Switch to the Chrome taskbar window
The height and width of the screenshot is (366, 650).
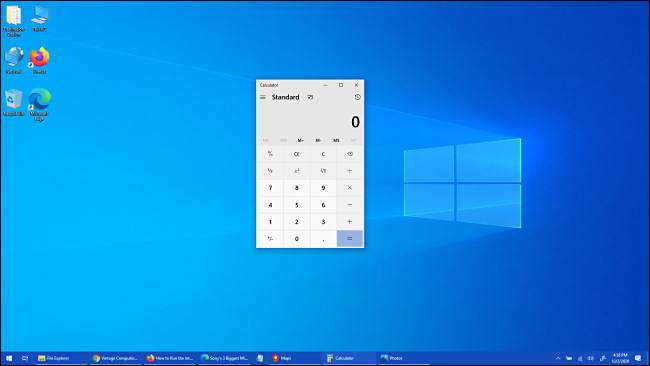pyautogui.click(x=116, y=358)
